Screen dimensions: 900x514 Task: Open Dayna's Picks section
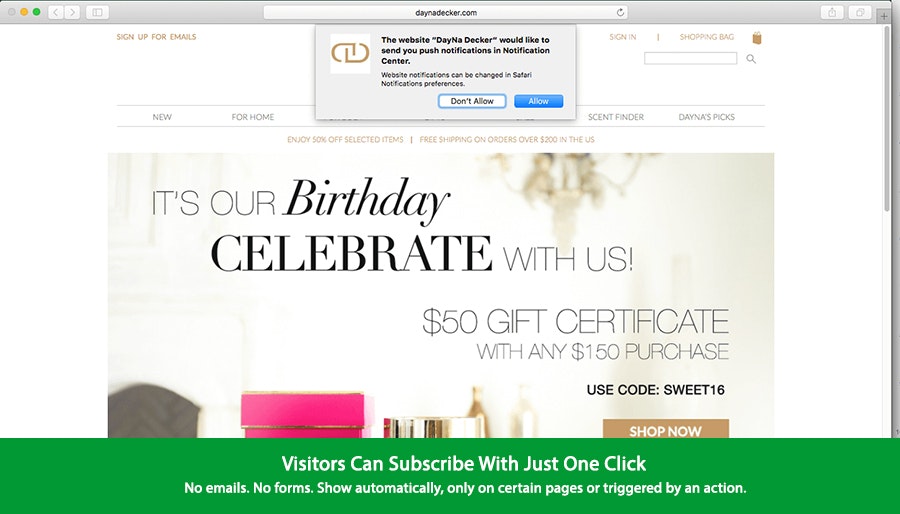click(707, 117)
